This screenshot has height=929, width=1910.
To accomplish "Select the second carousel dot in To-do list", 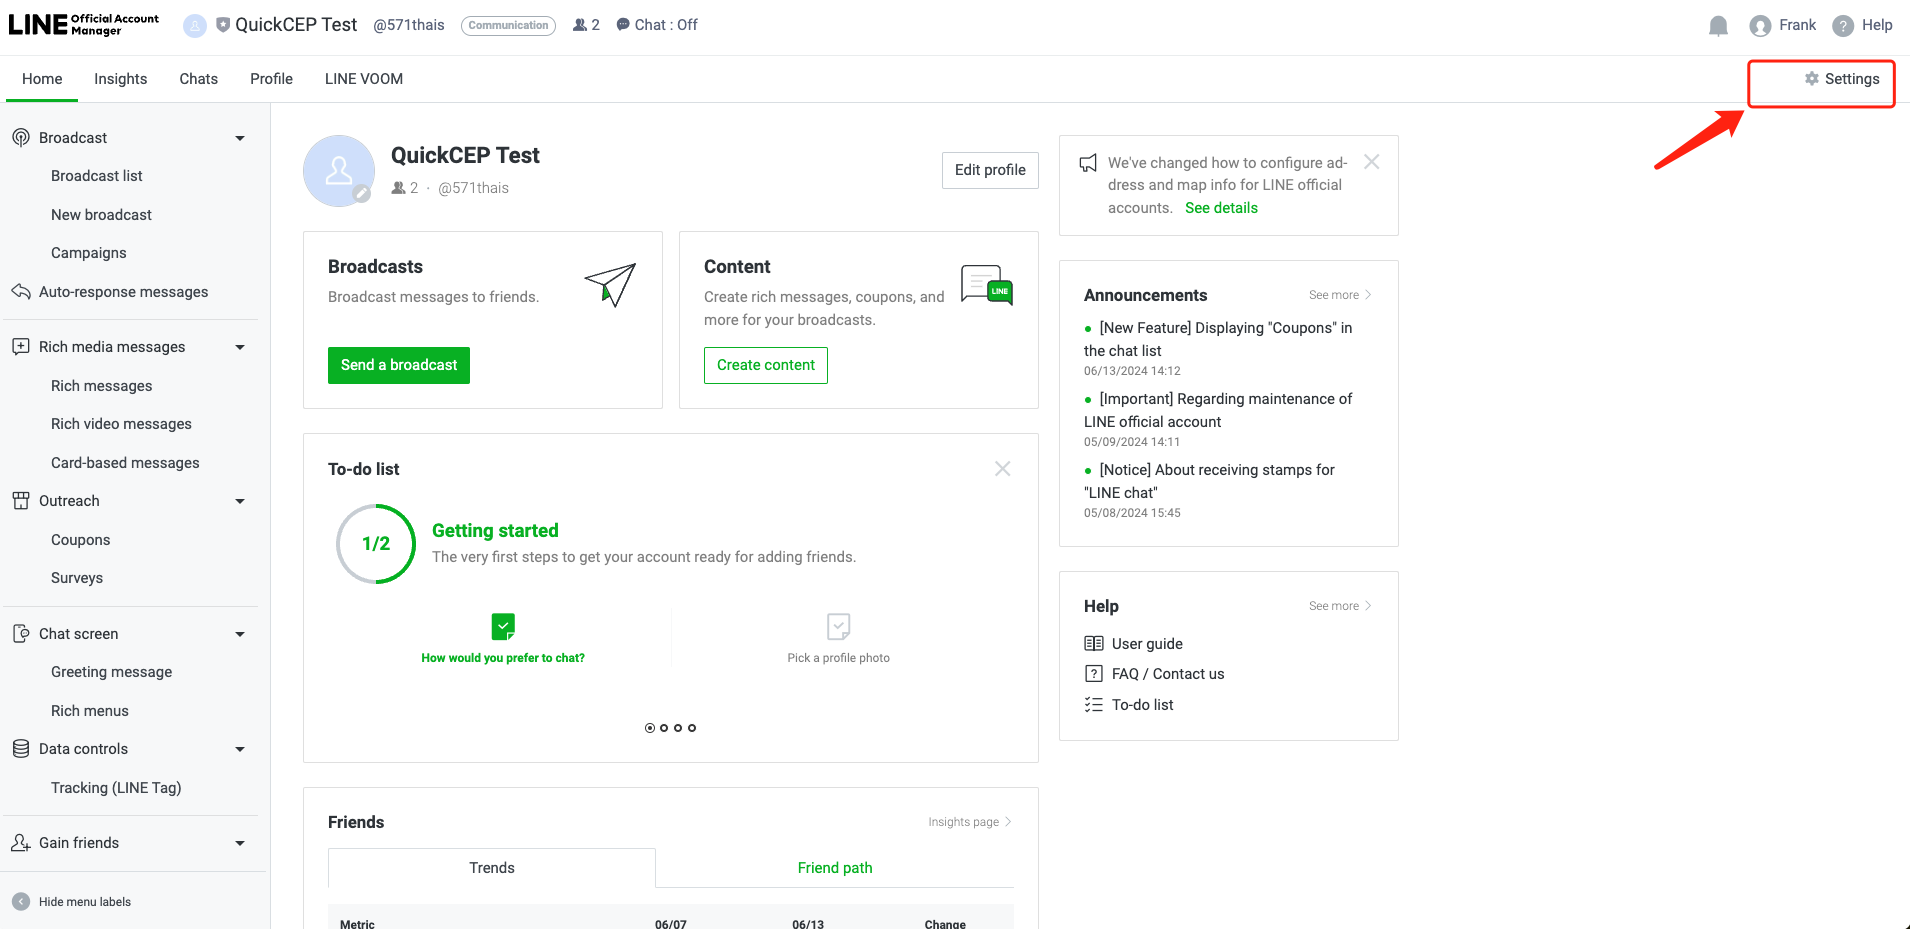I will point(664,728).
